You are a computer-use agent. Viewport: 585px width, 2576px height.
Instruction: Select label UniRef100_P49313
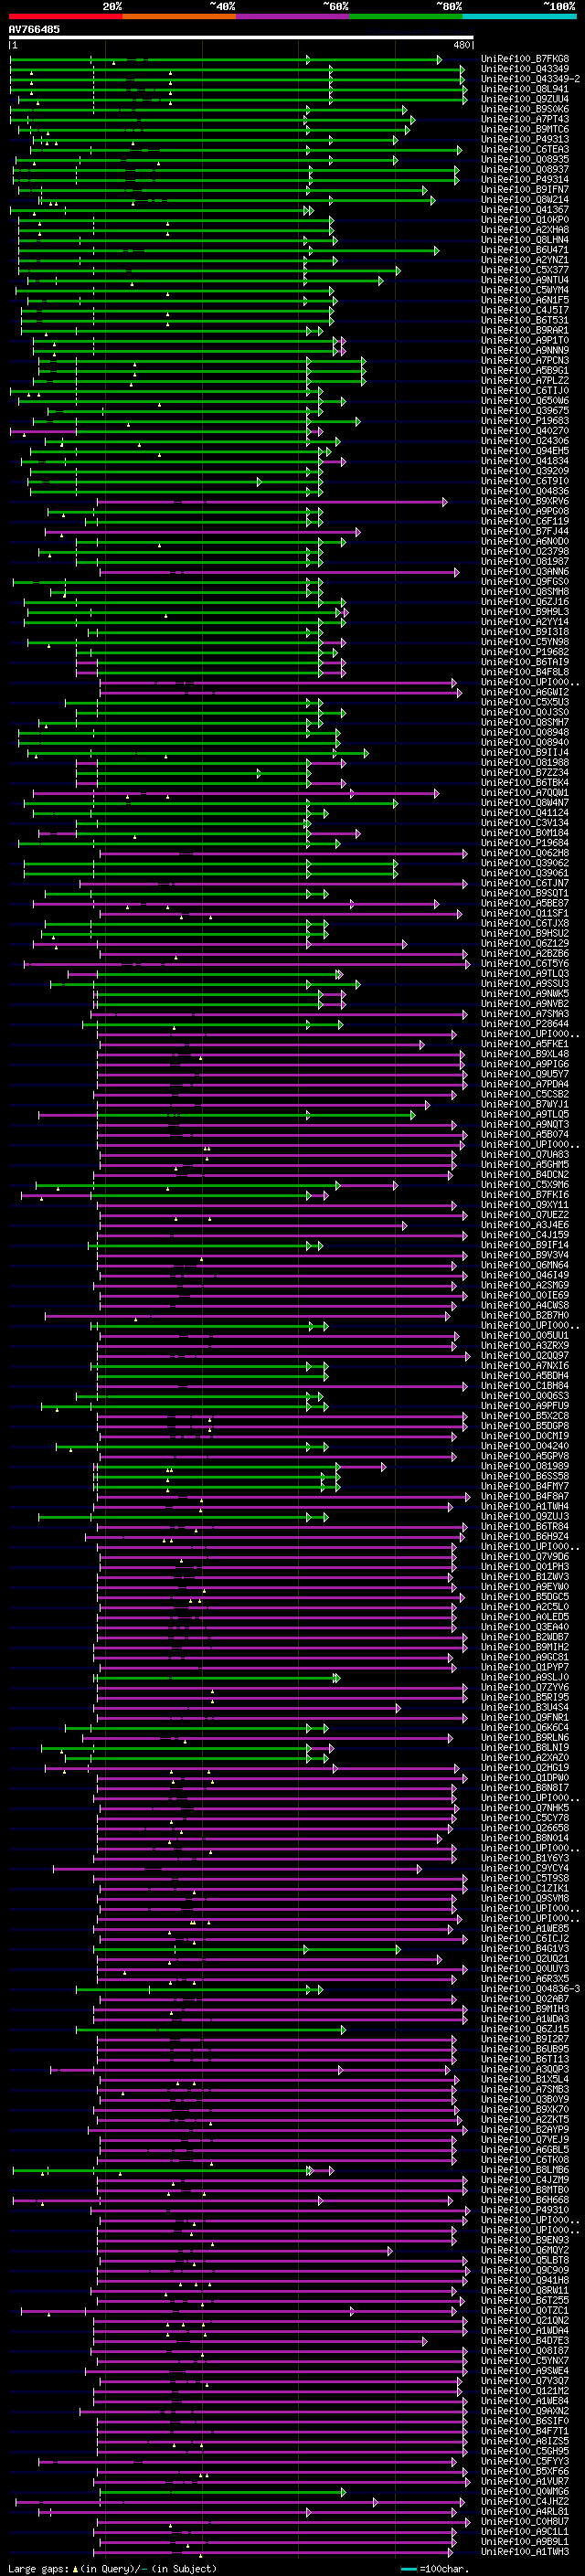coord(525,139)
